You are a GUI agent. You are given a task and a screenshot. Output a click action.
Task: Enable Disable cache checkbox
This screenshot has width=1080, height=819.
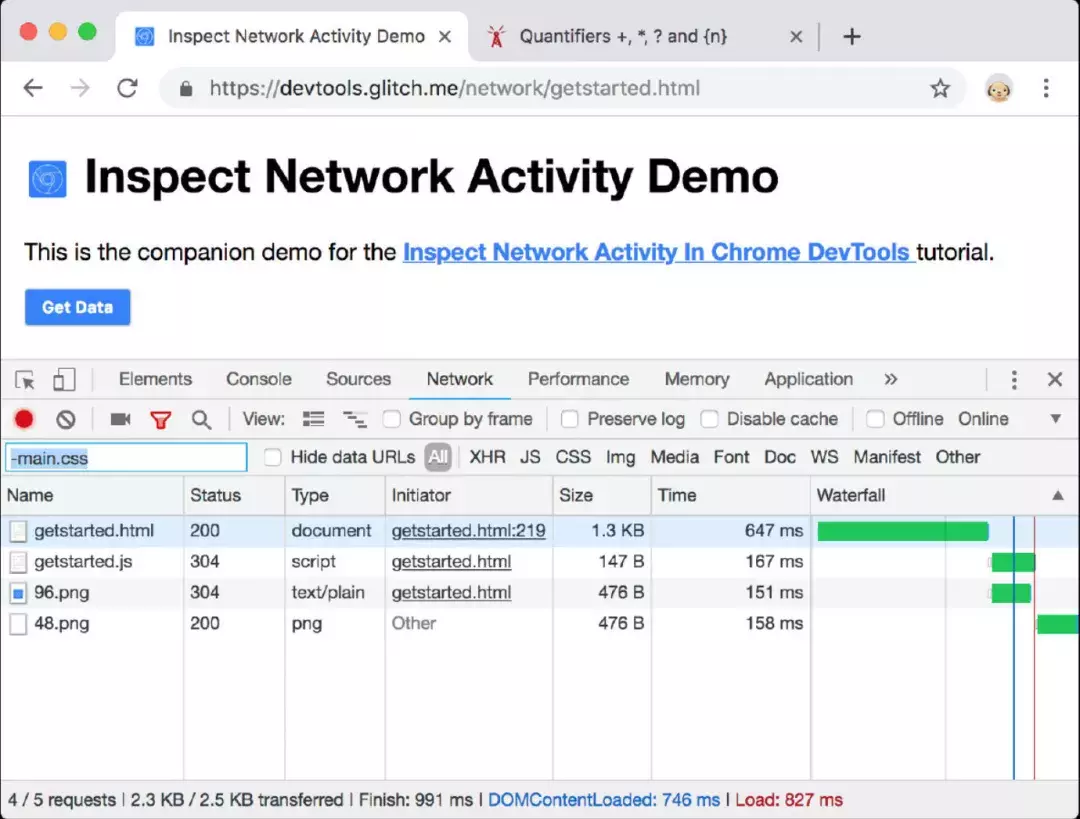coord(709,419)
